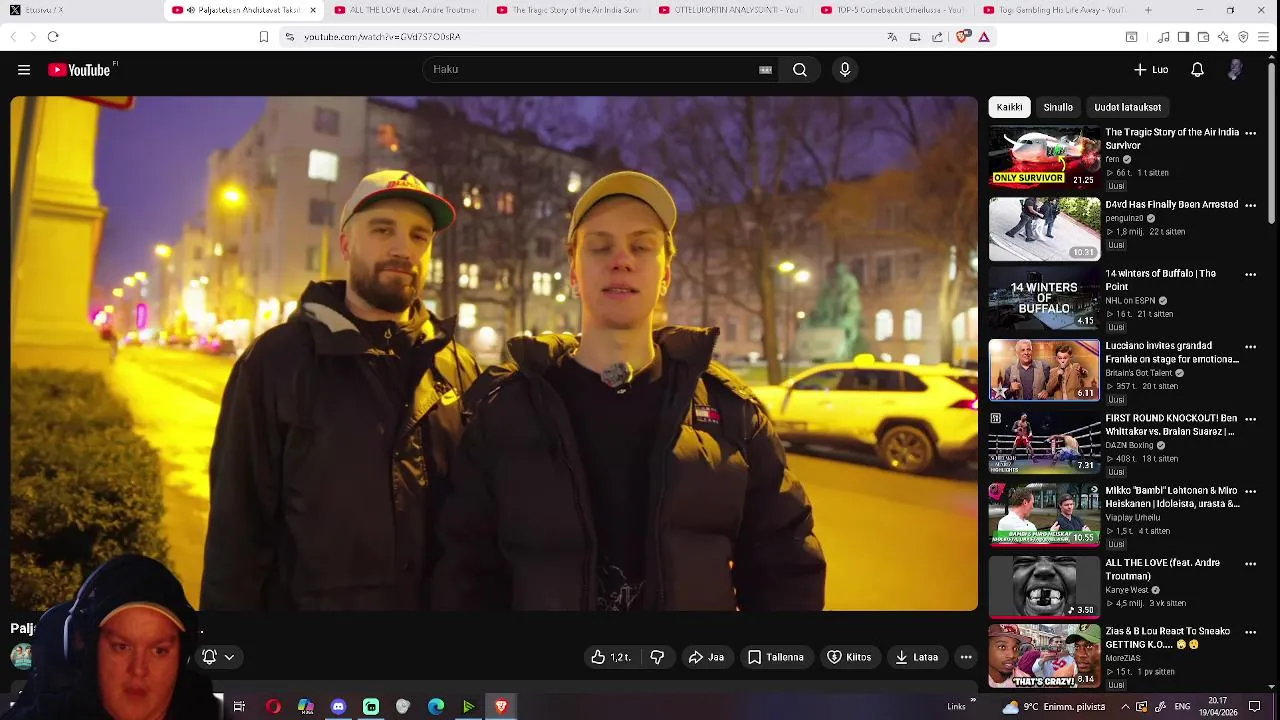Reload the page
The image size is (1280, 720).
(53, 37)
